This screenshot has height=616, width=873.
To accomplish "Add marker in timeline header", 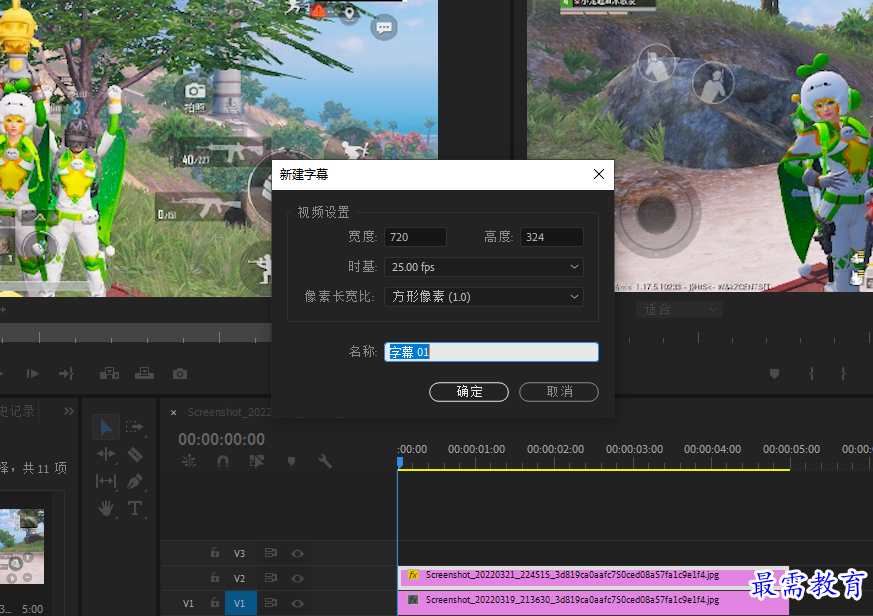I will click(x=291, y=461).
